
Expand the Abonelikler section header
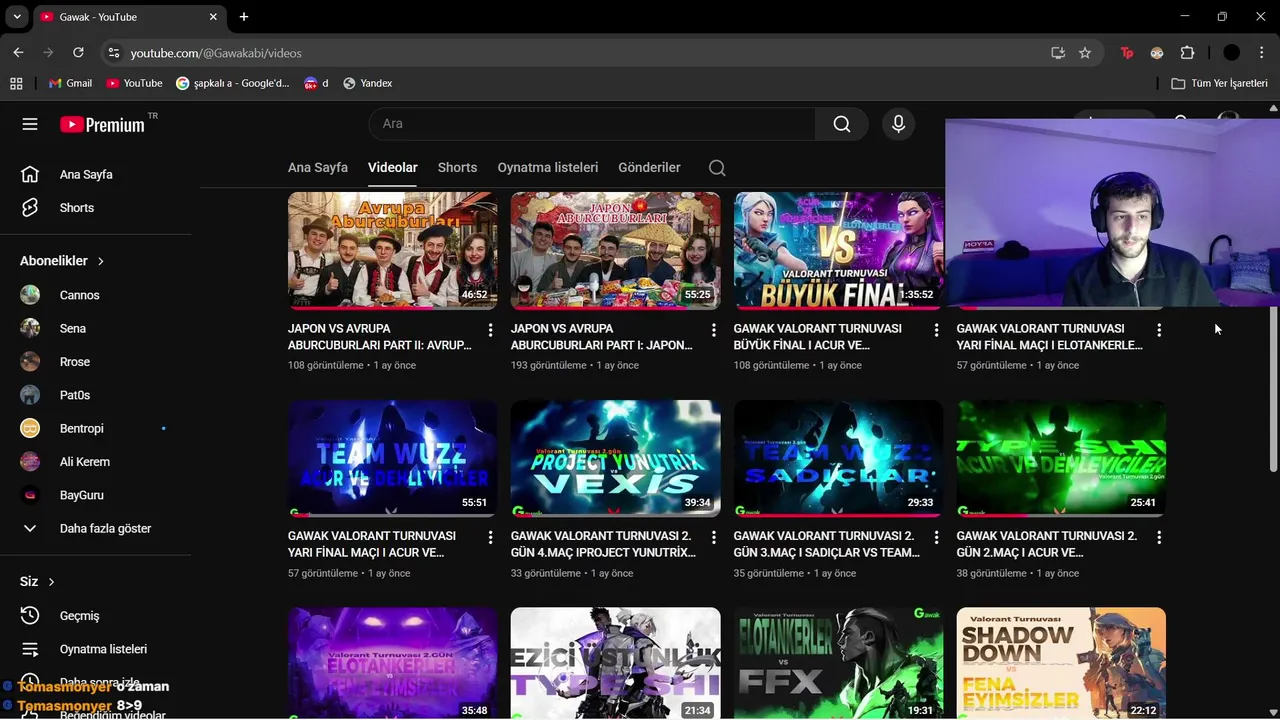coord(62,261)
